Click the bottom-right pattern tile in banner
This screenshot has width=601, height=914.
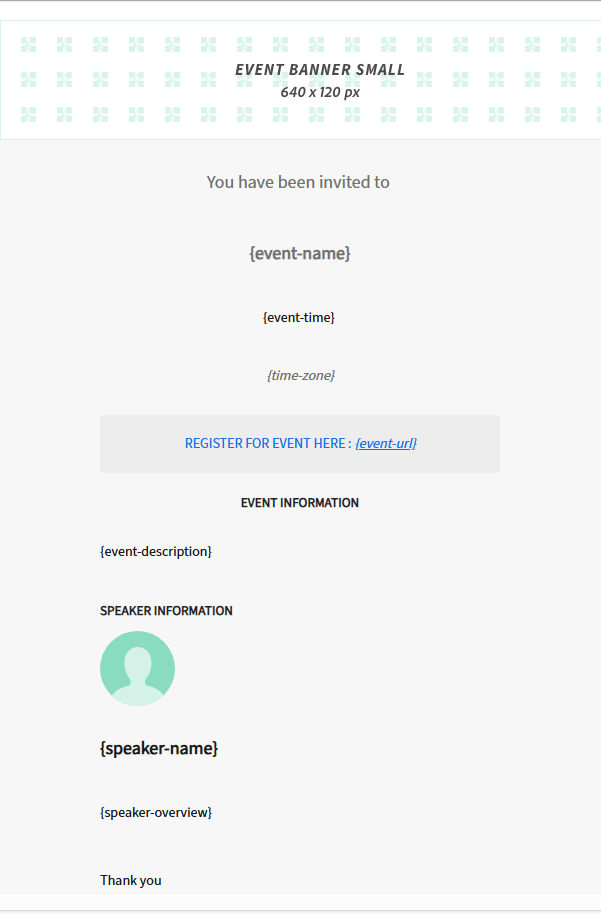[568, 114]
